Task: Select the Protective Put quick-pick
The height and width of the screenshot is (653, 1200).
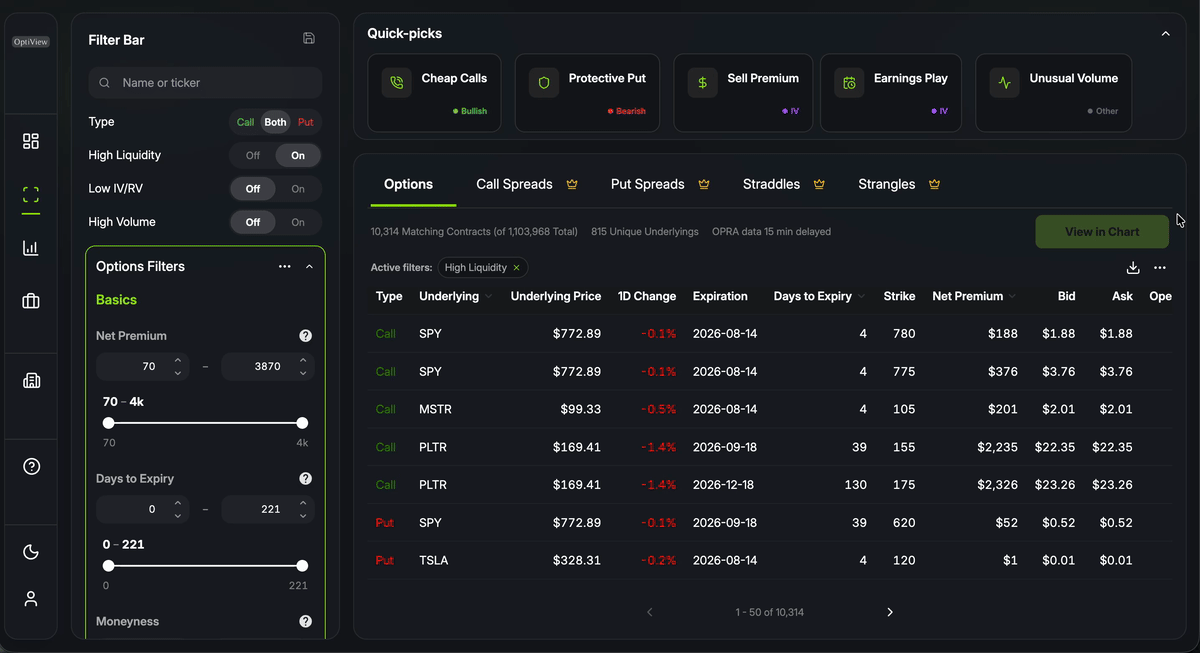Action: click(x=588, y=93)
